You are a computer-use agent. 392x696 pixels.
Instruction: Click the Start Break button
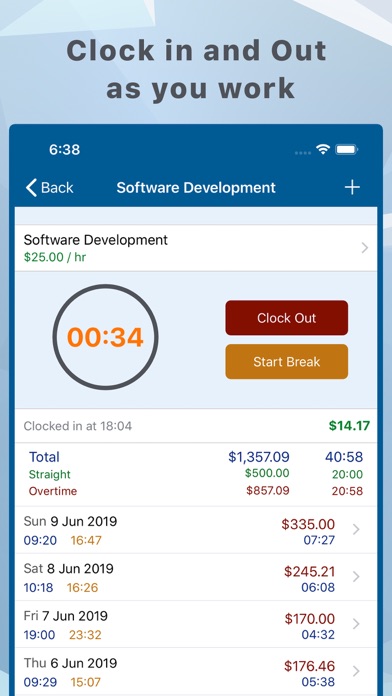(x=286, y=361)
